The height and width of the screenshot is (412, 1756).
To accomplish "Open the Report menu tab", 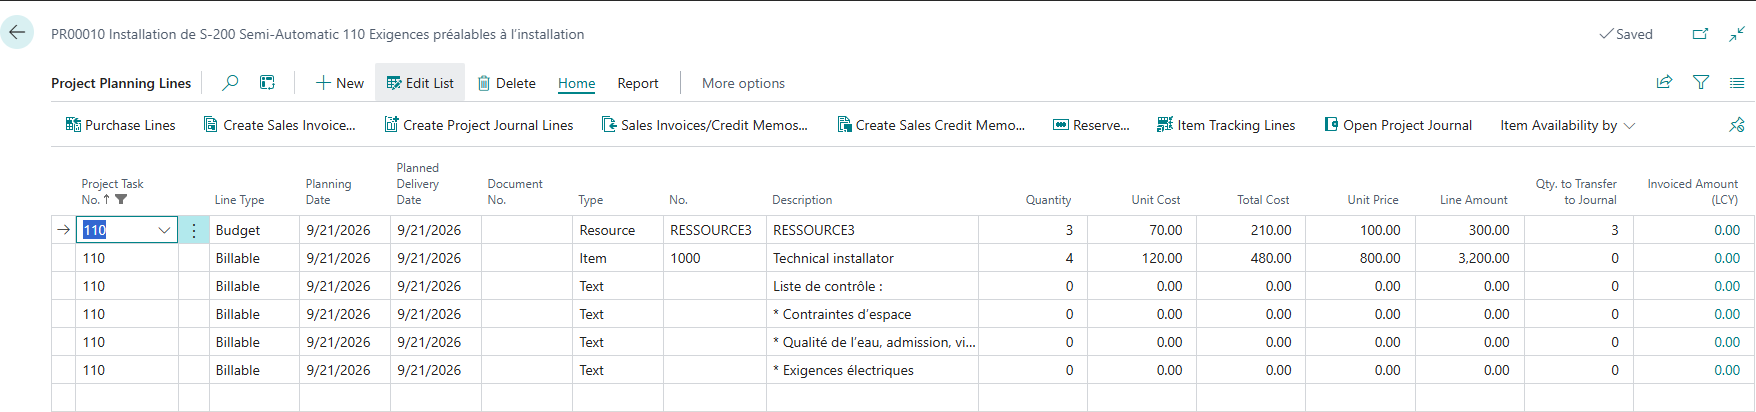I will 638,83.
